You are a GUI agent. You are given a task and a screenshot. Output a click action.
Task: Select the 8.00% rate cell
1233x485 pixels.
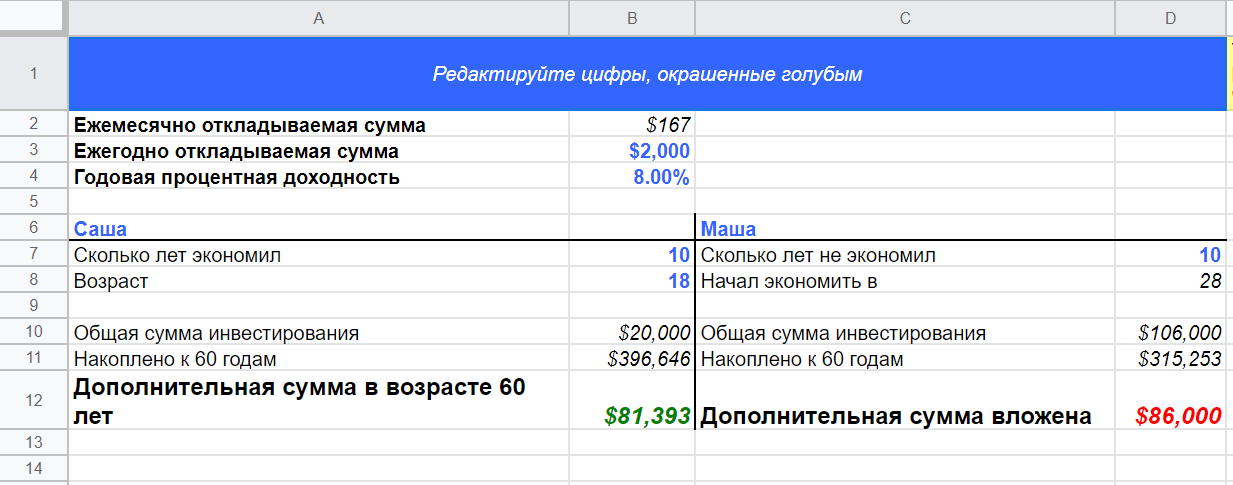pos(632,177)
